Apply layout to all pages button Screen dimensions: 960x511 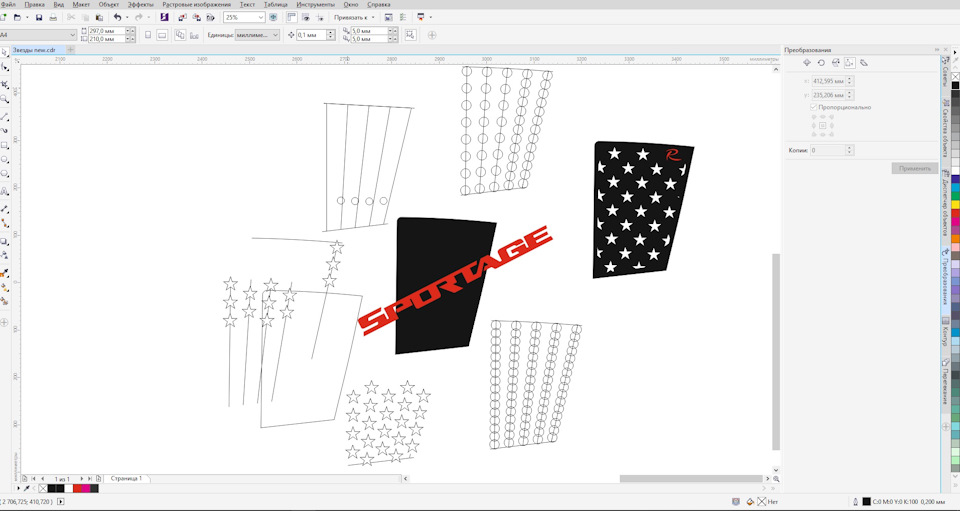click(180, 35)
